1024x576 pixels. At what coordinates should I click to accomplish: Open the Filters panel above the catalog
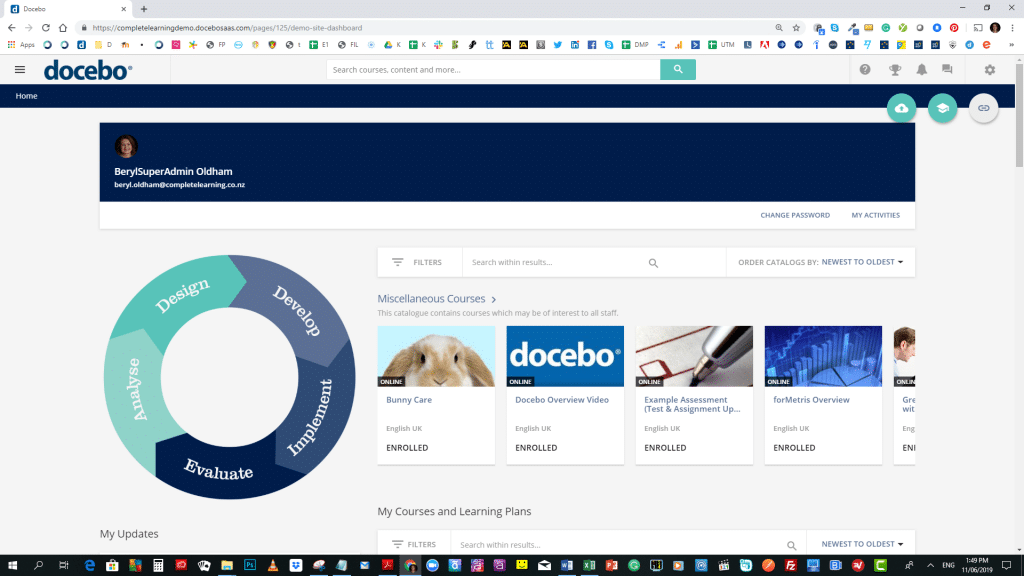419,261
